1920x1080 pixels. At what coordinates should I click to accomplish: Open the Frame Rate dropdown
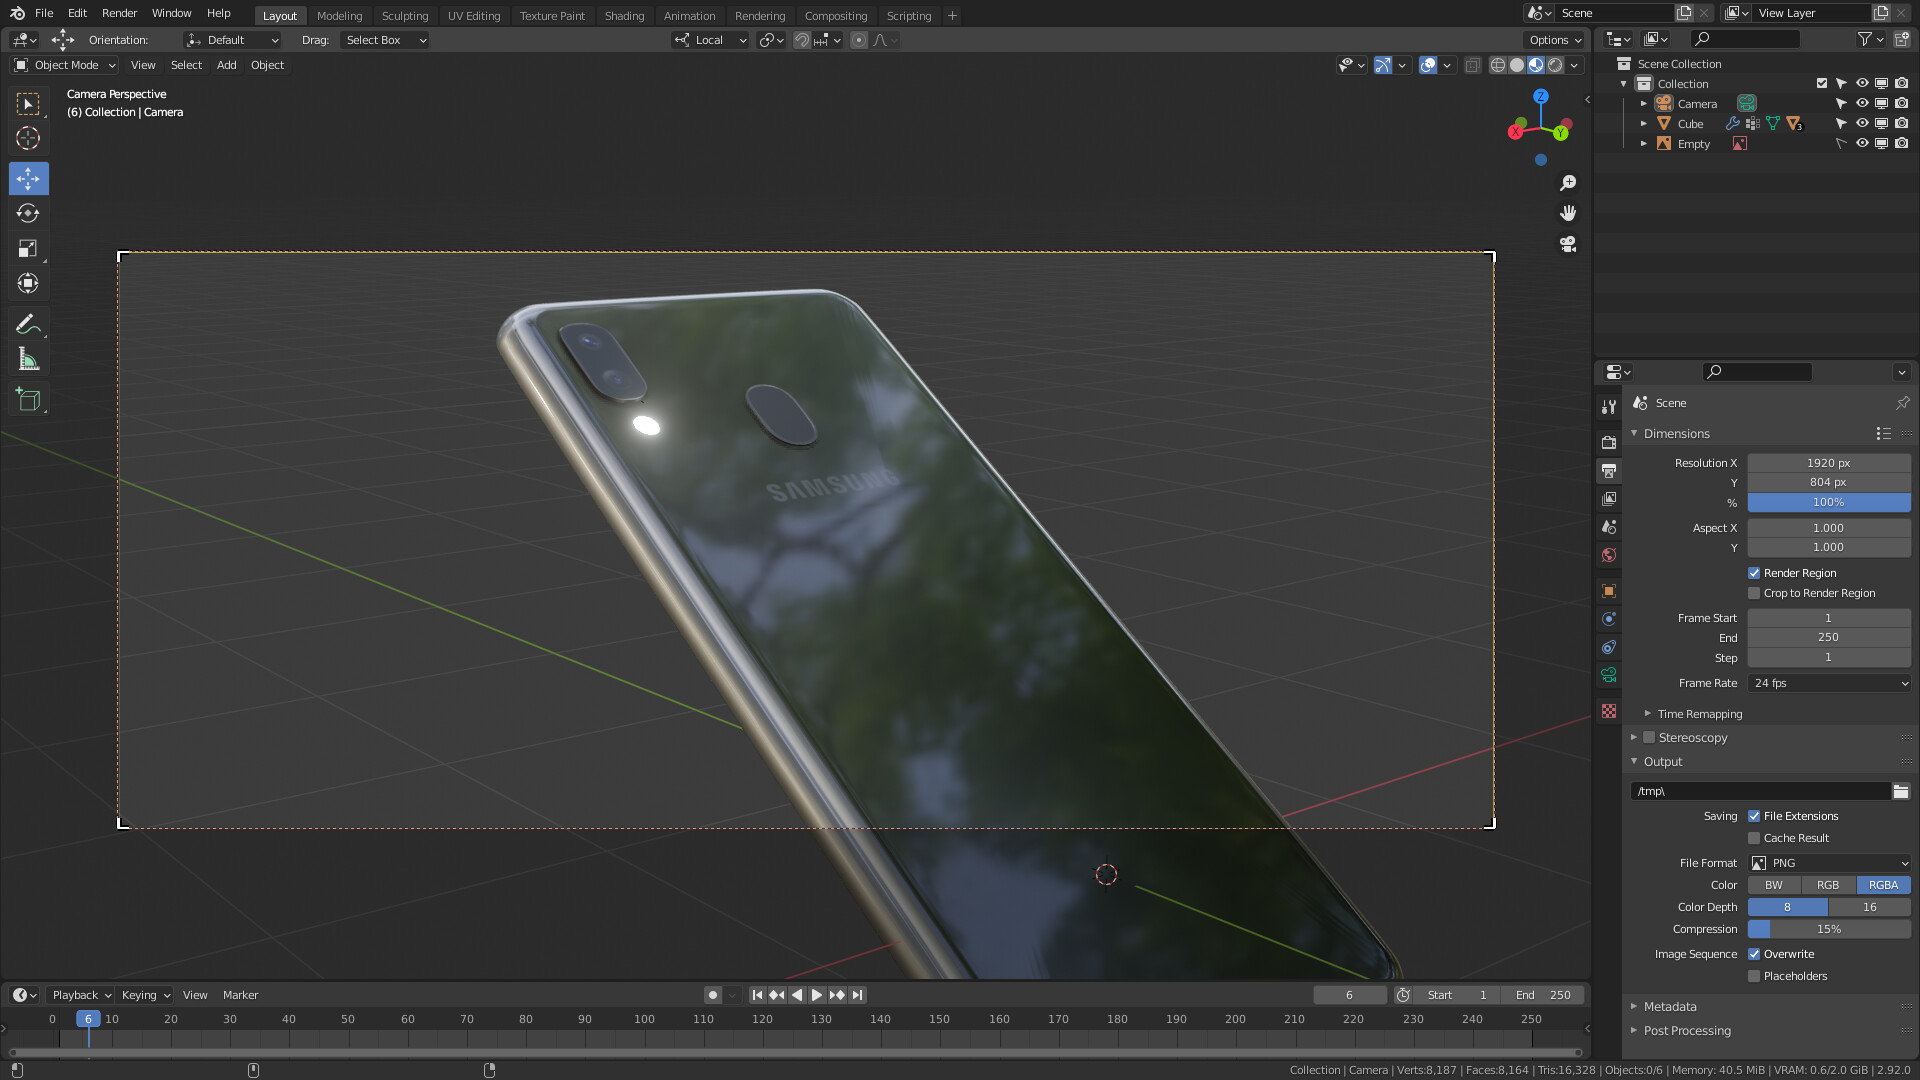(1828, 683)
